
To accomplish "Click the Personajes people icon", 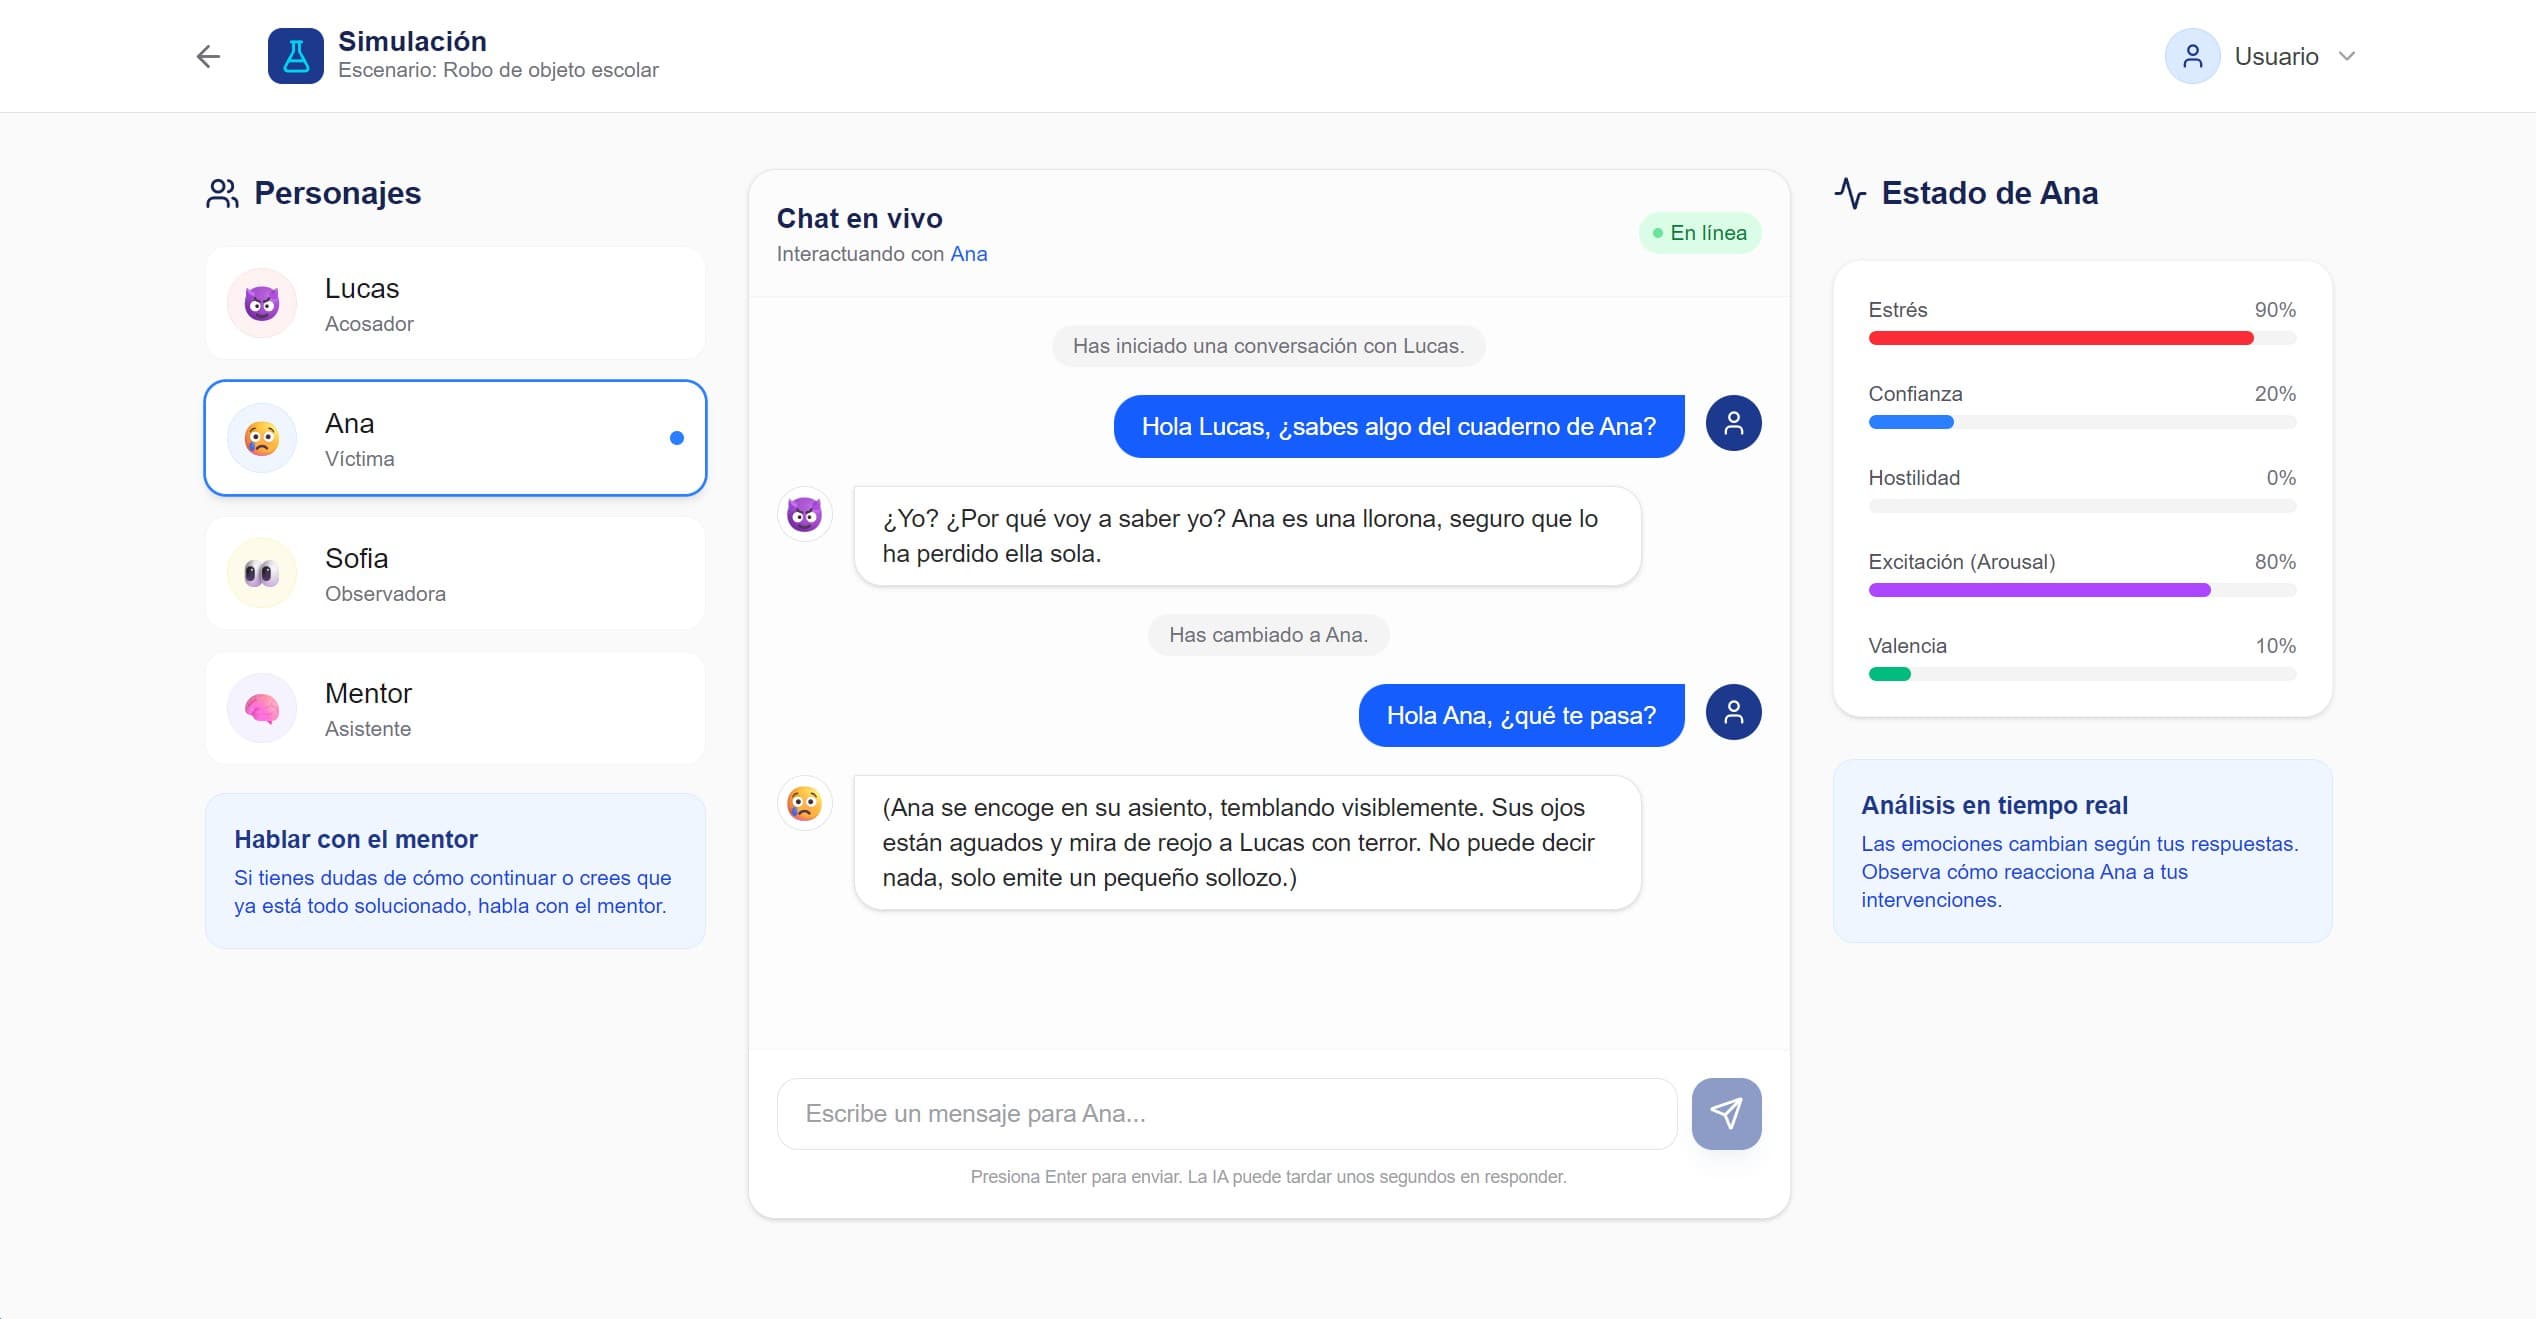I will click(221, 192).
